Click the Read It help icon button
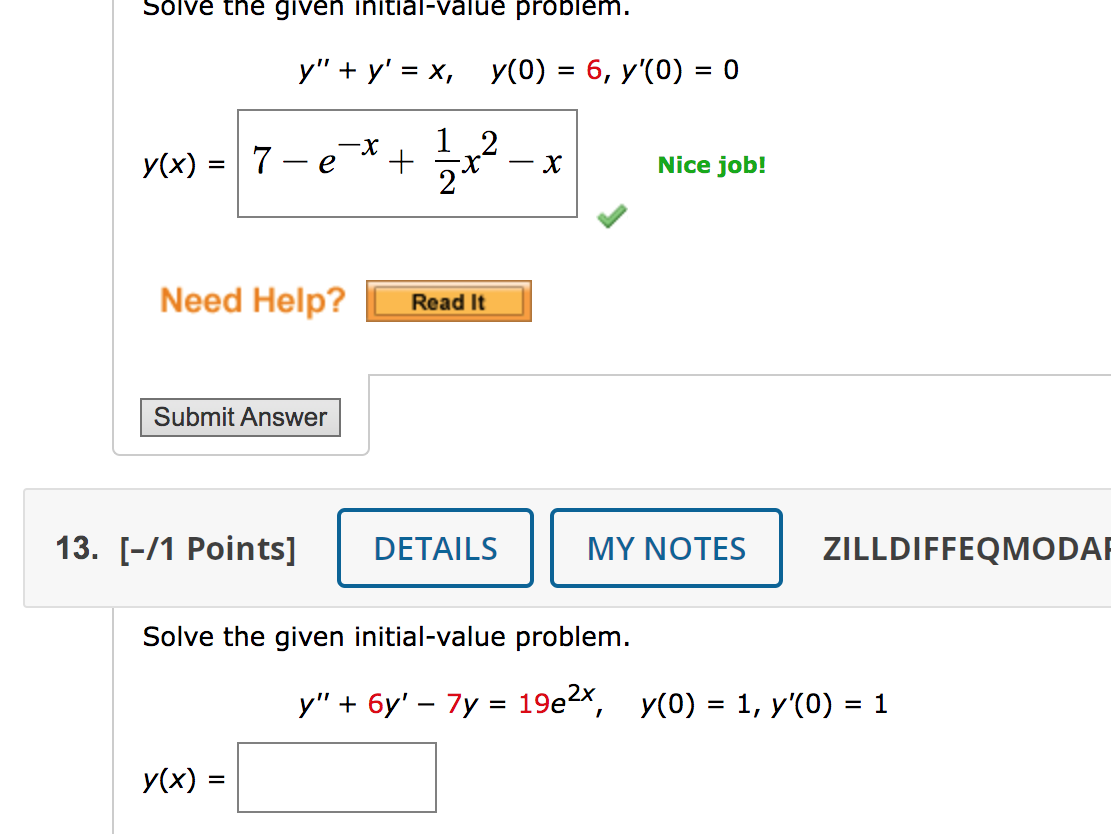1111x834 pixels. pyautogui.click(x=448, y=300)
